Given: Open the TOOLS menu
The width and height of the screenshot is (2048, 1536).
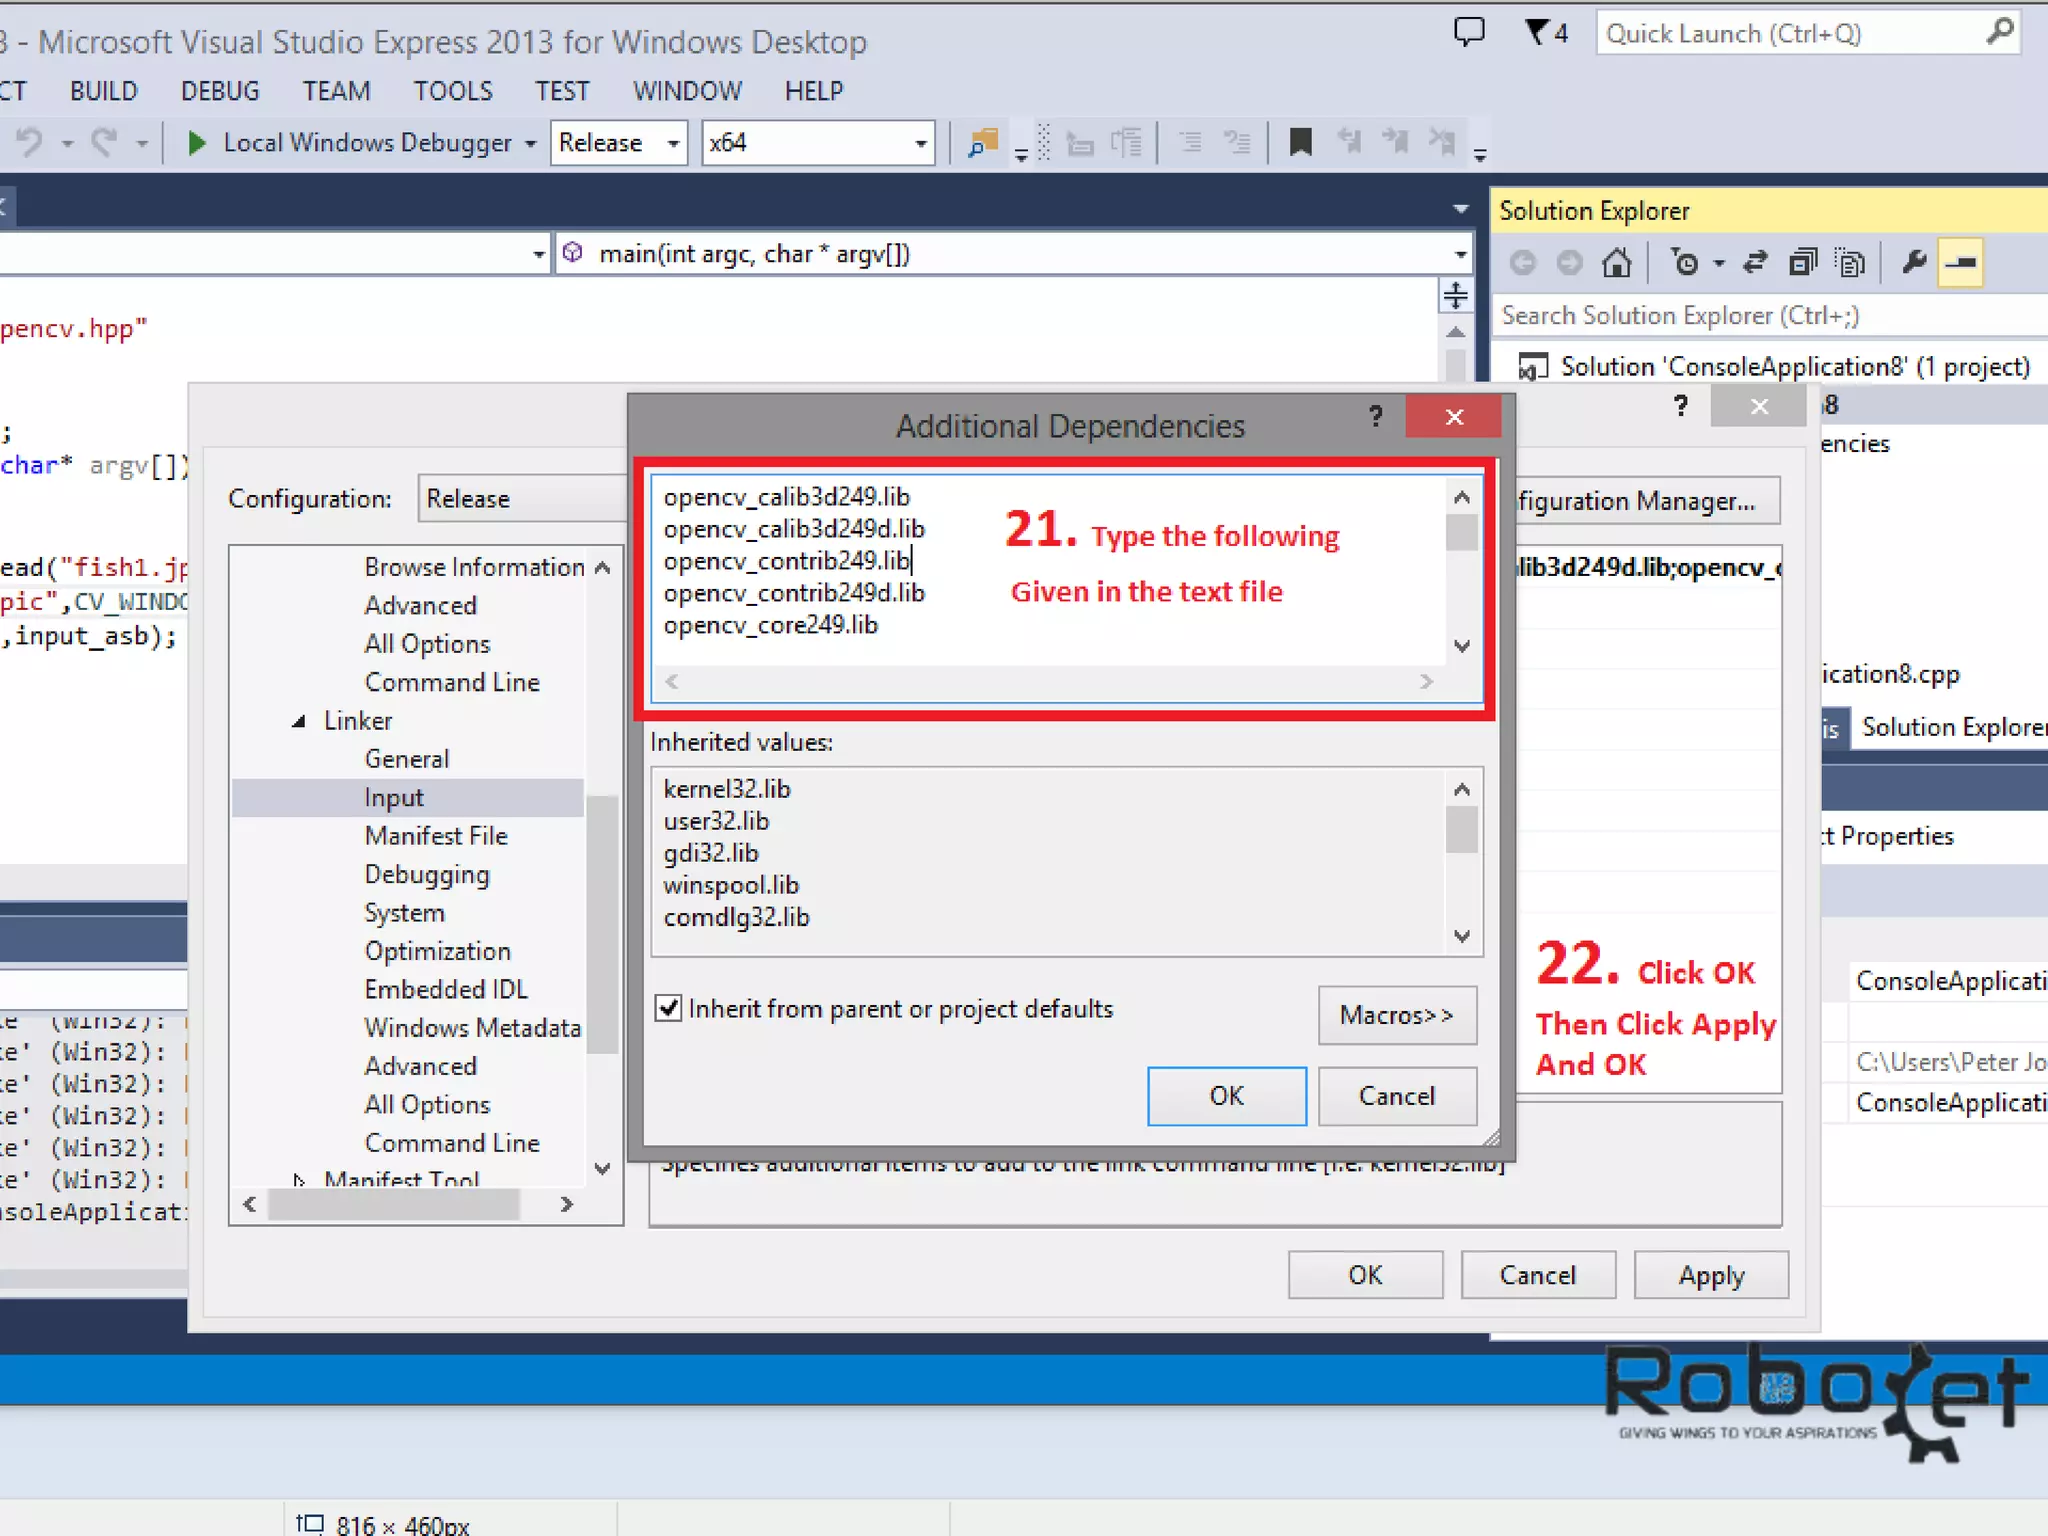Looking at the screenshot, I should click(x=453, y=91).
